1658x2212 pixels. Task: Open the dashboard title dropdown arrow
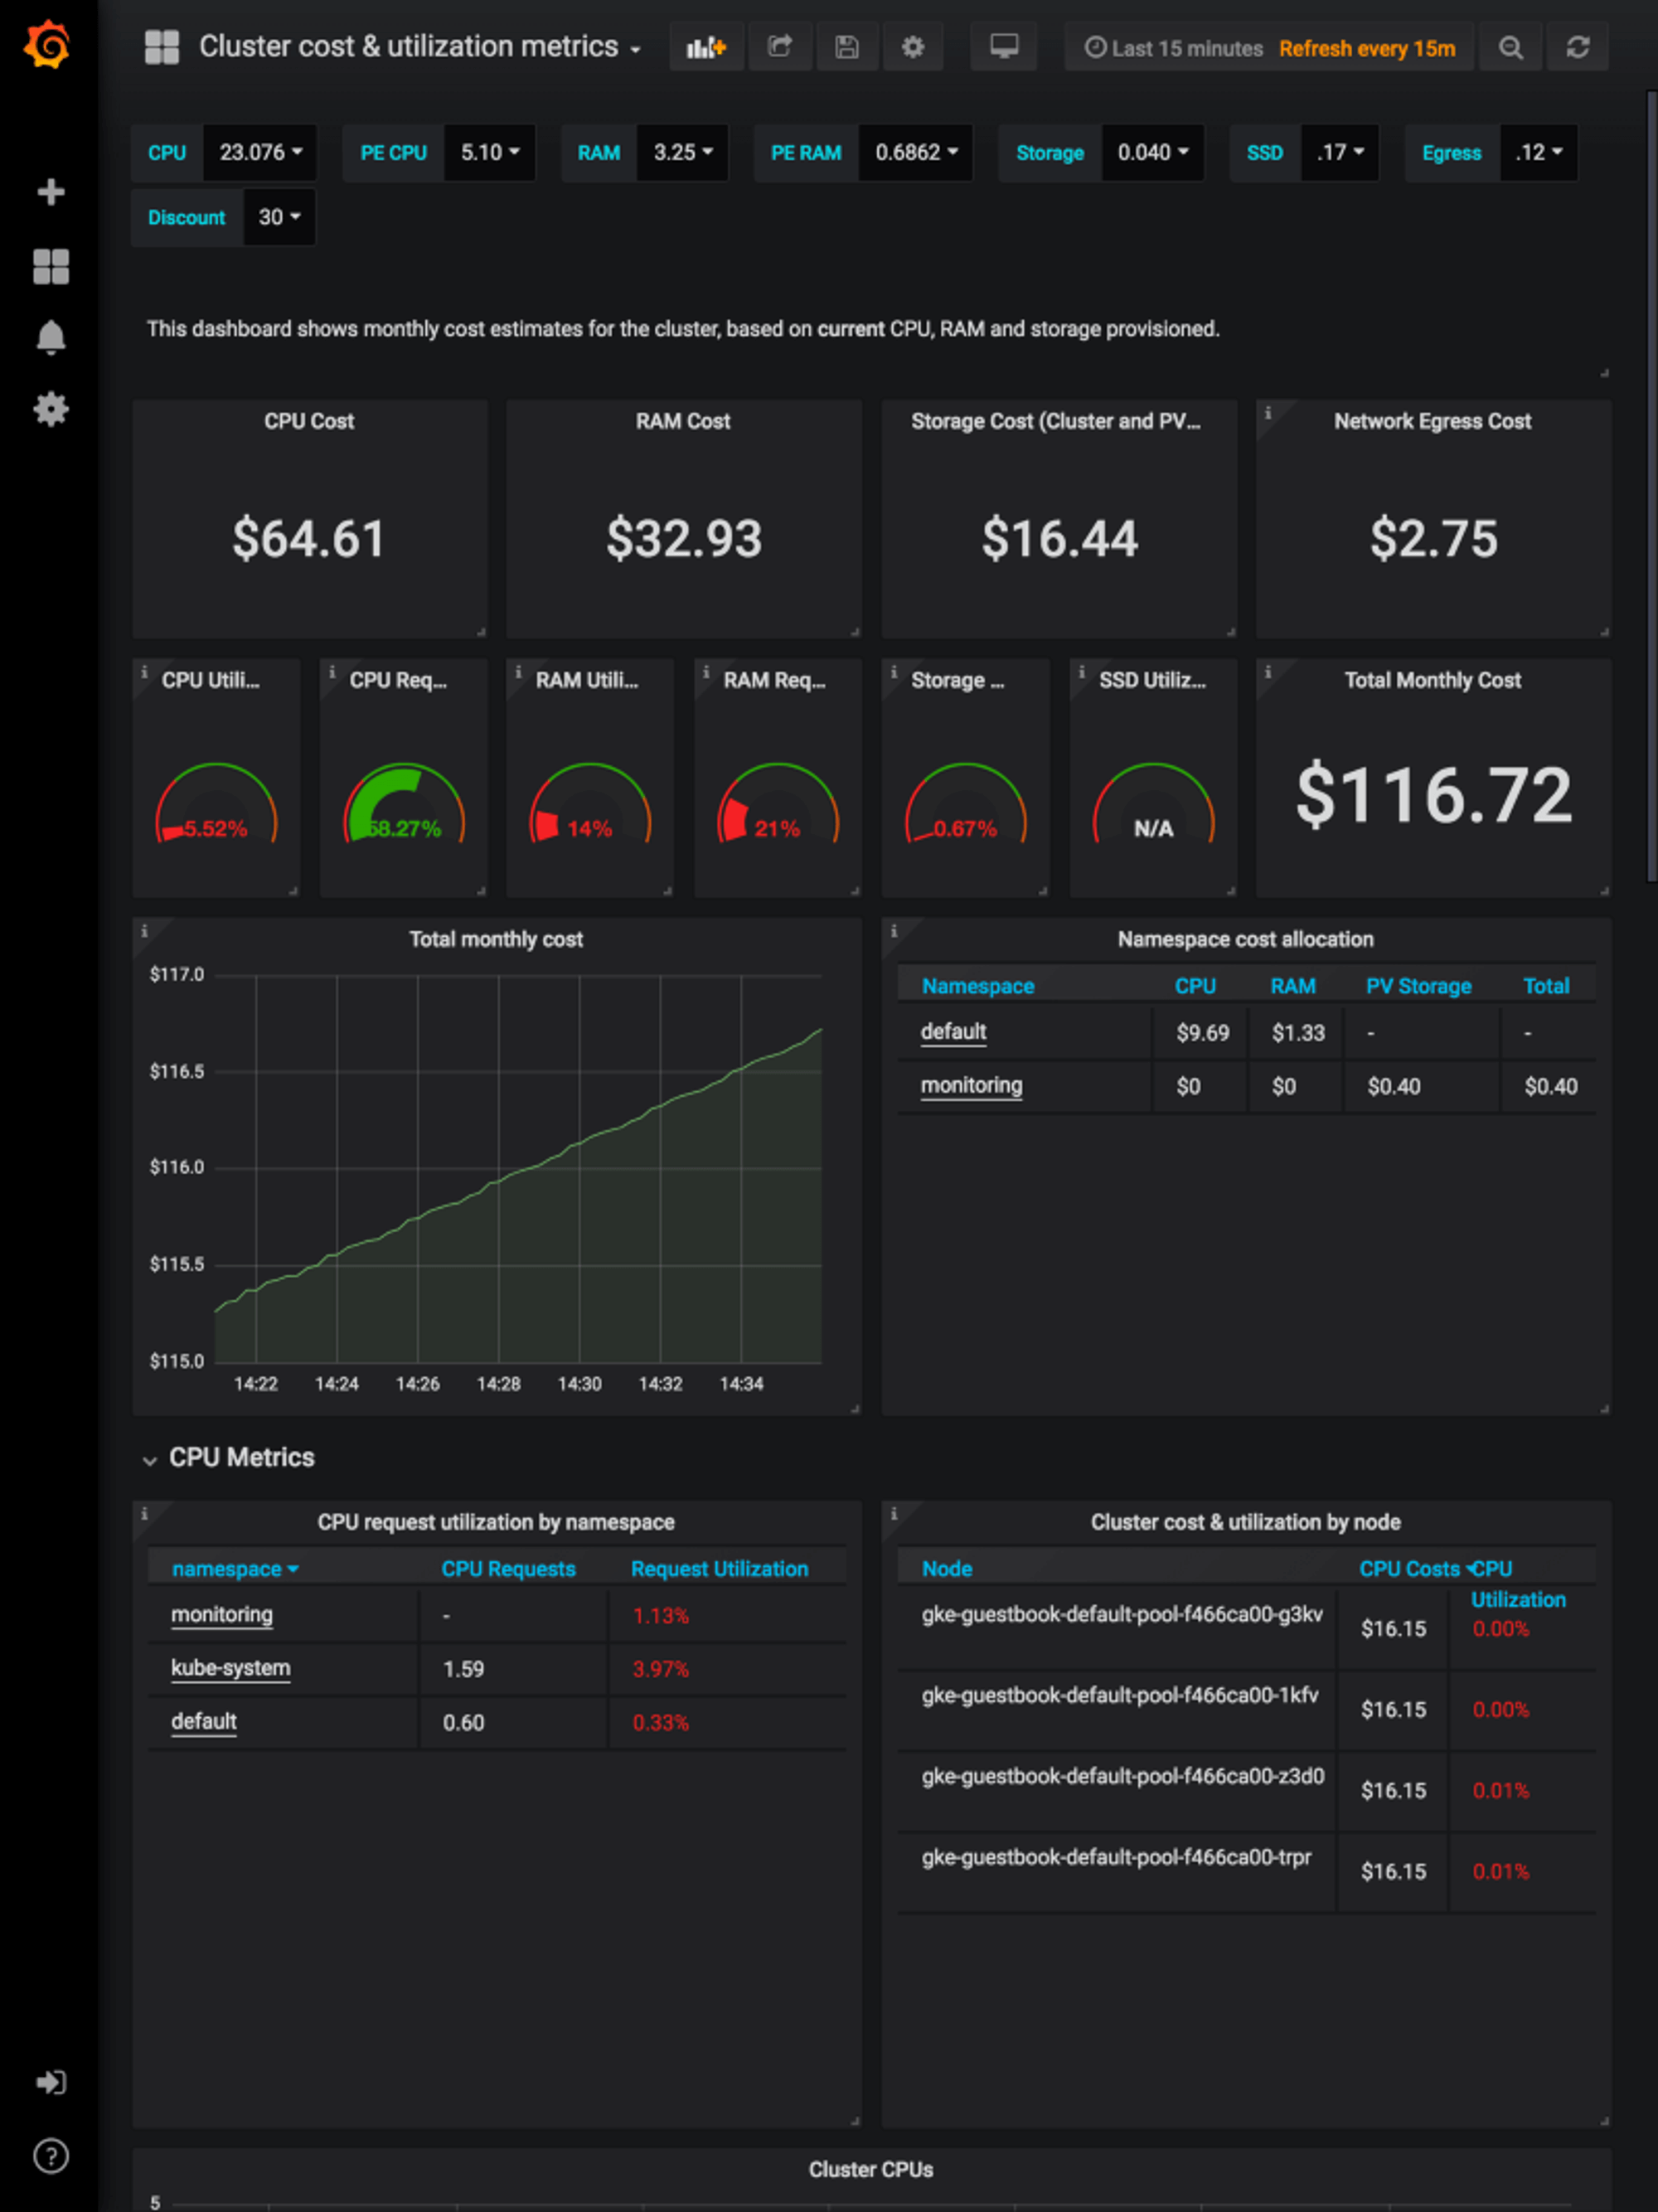pyautogui.click(x=636, y=48)
